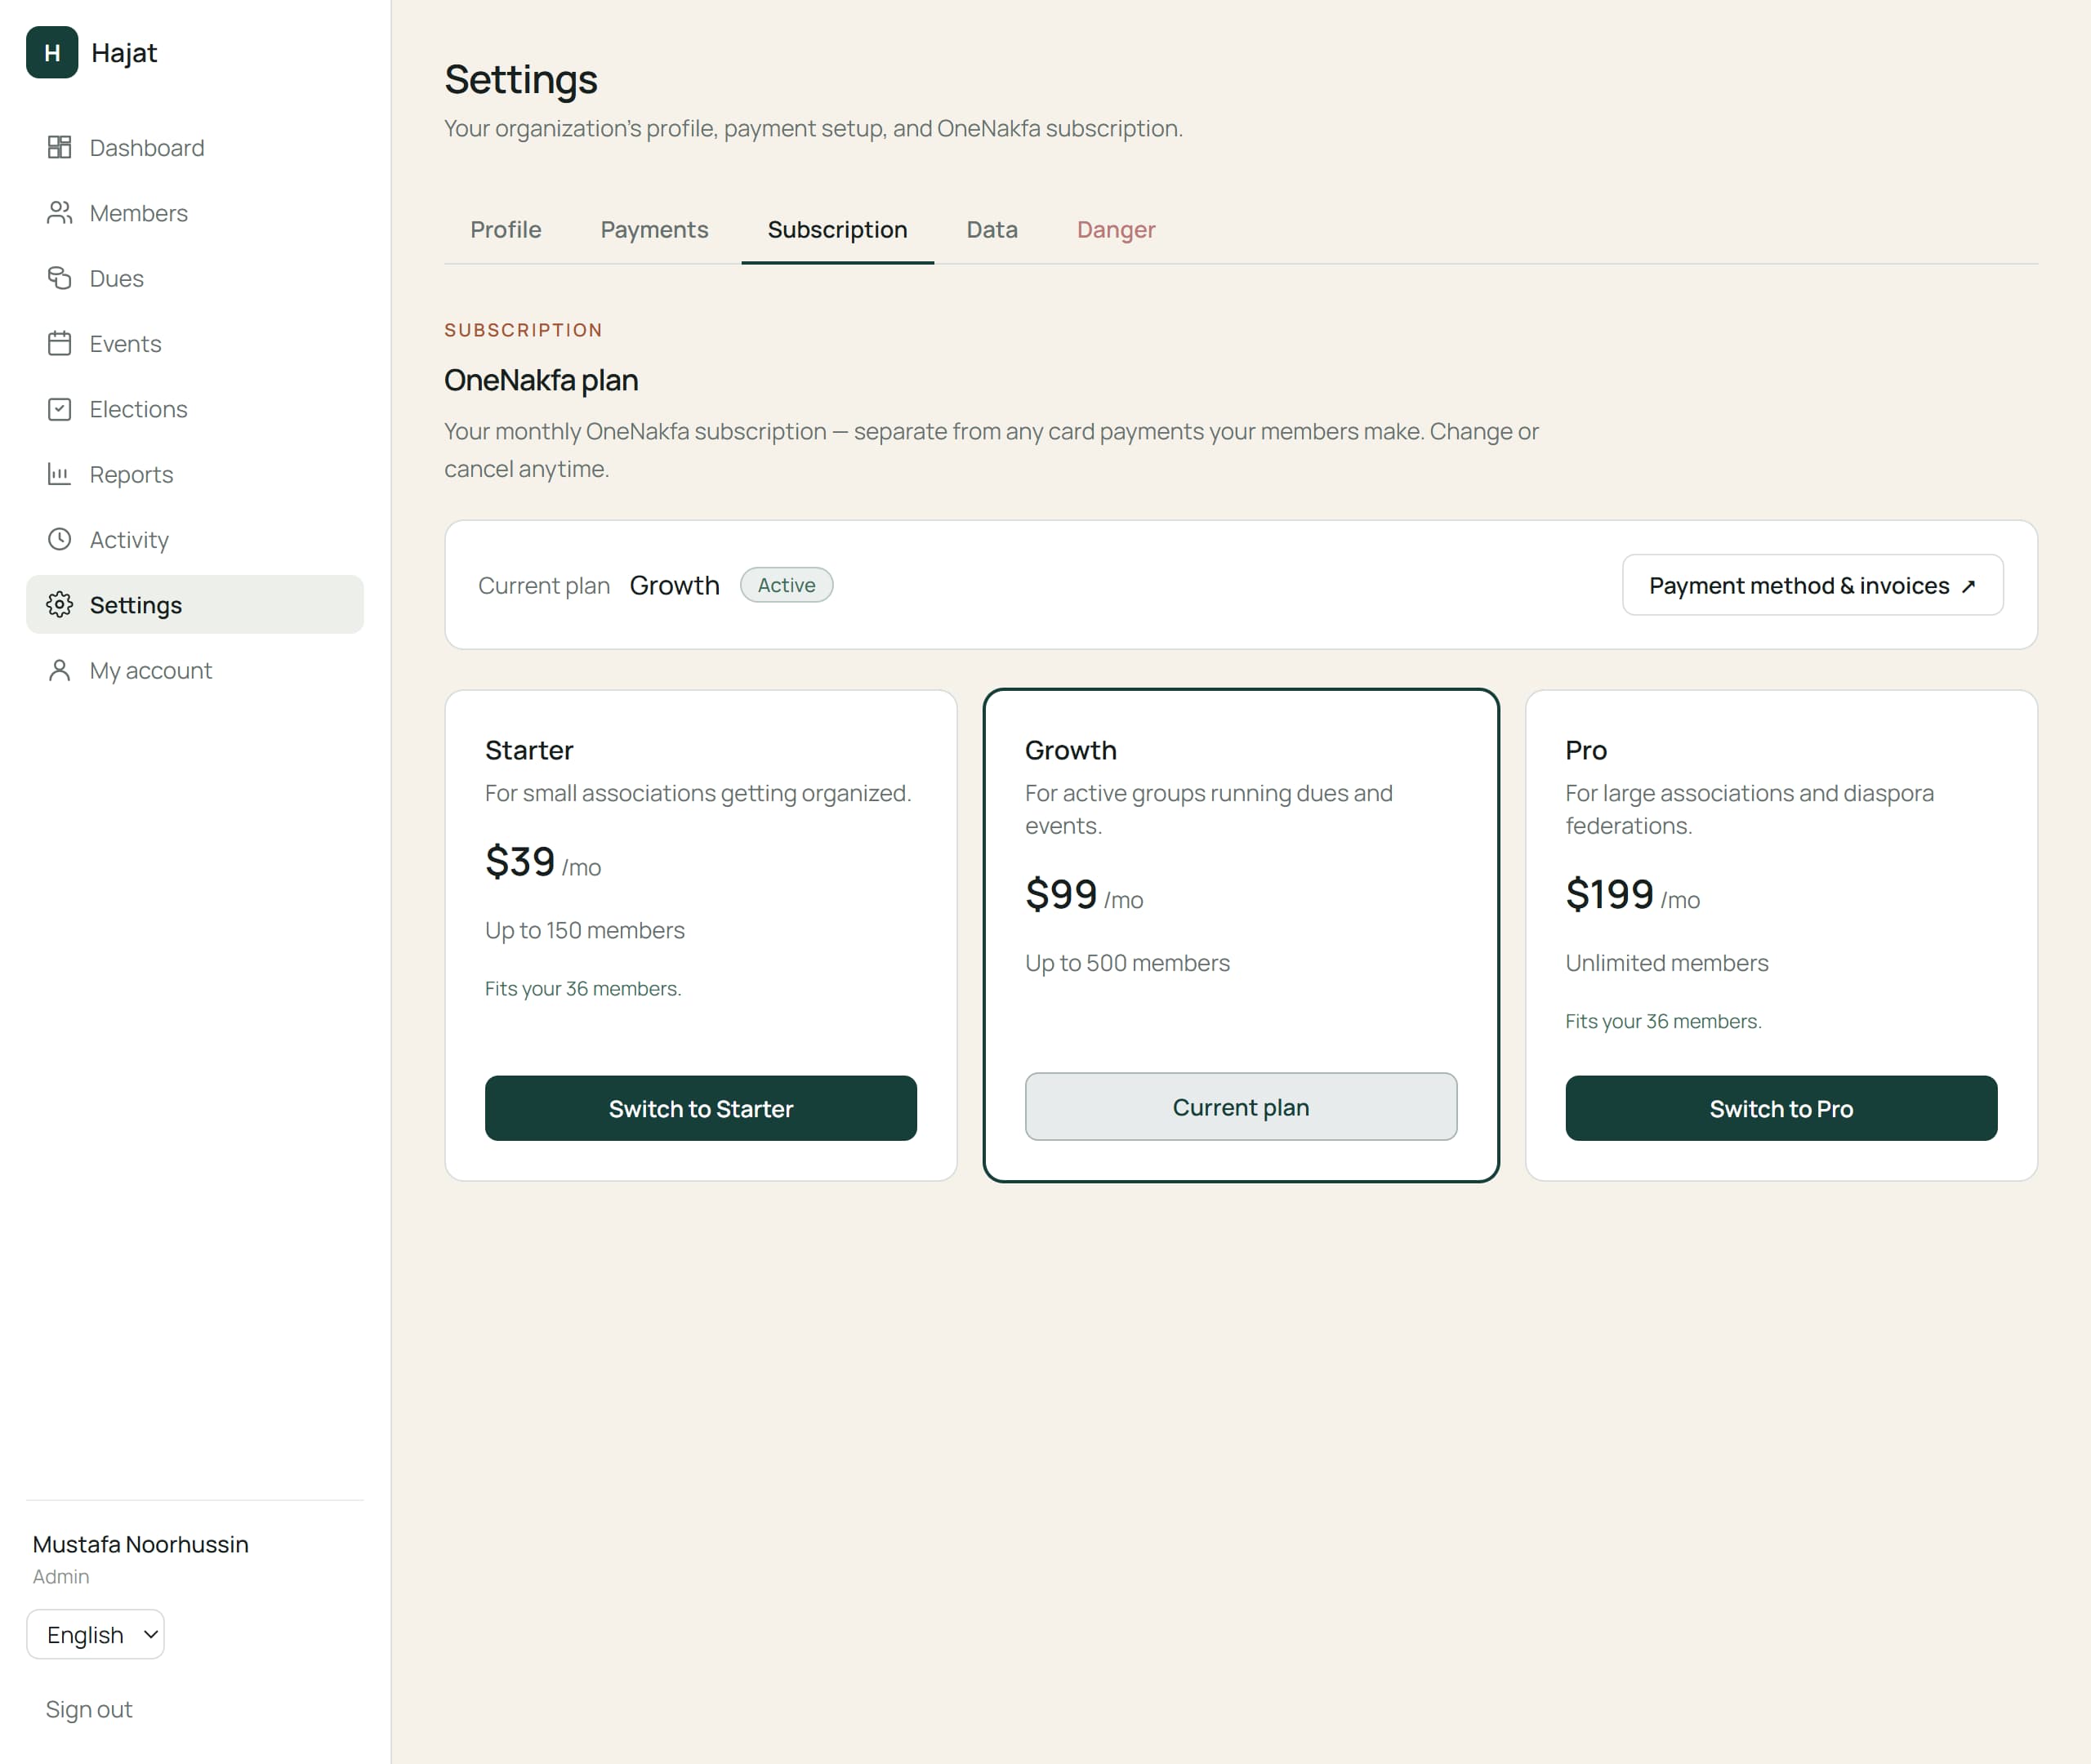
Task: Sign out of the account
Action: pos(89,1709)
